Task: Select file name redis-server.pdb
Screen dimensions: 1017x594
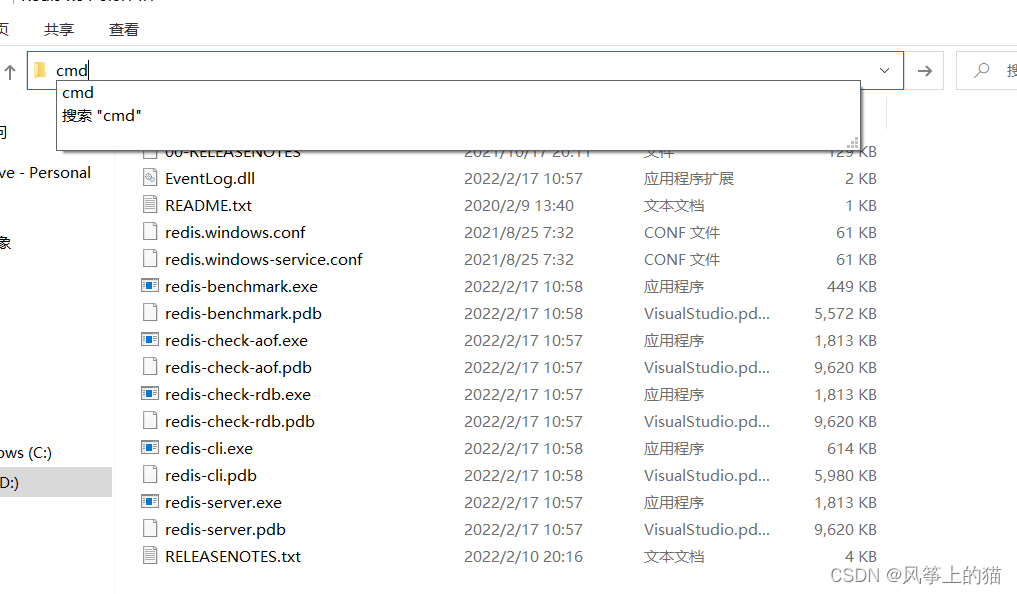Action: [x=225, y=530]
